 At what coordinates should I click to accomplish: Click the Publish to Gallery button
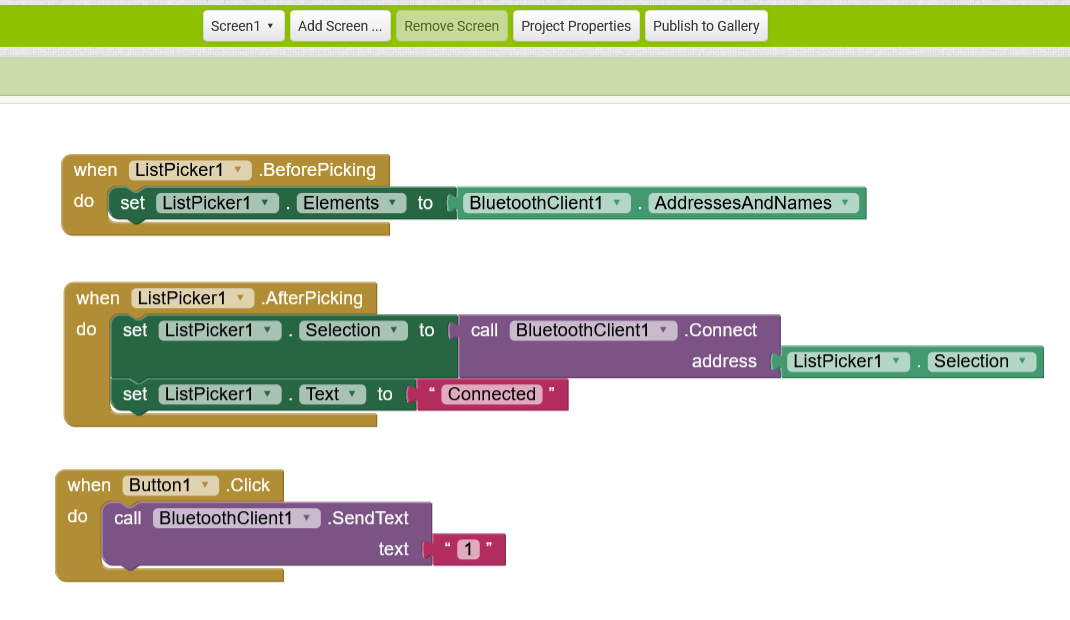click(706, 25)
